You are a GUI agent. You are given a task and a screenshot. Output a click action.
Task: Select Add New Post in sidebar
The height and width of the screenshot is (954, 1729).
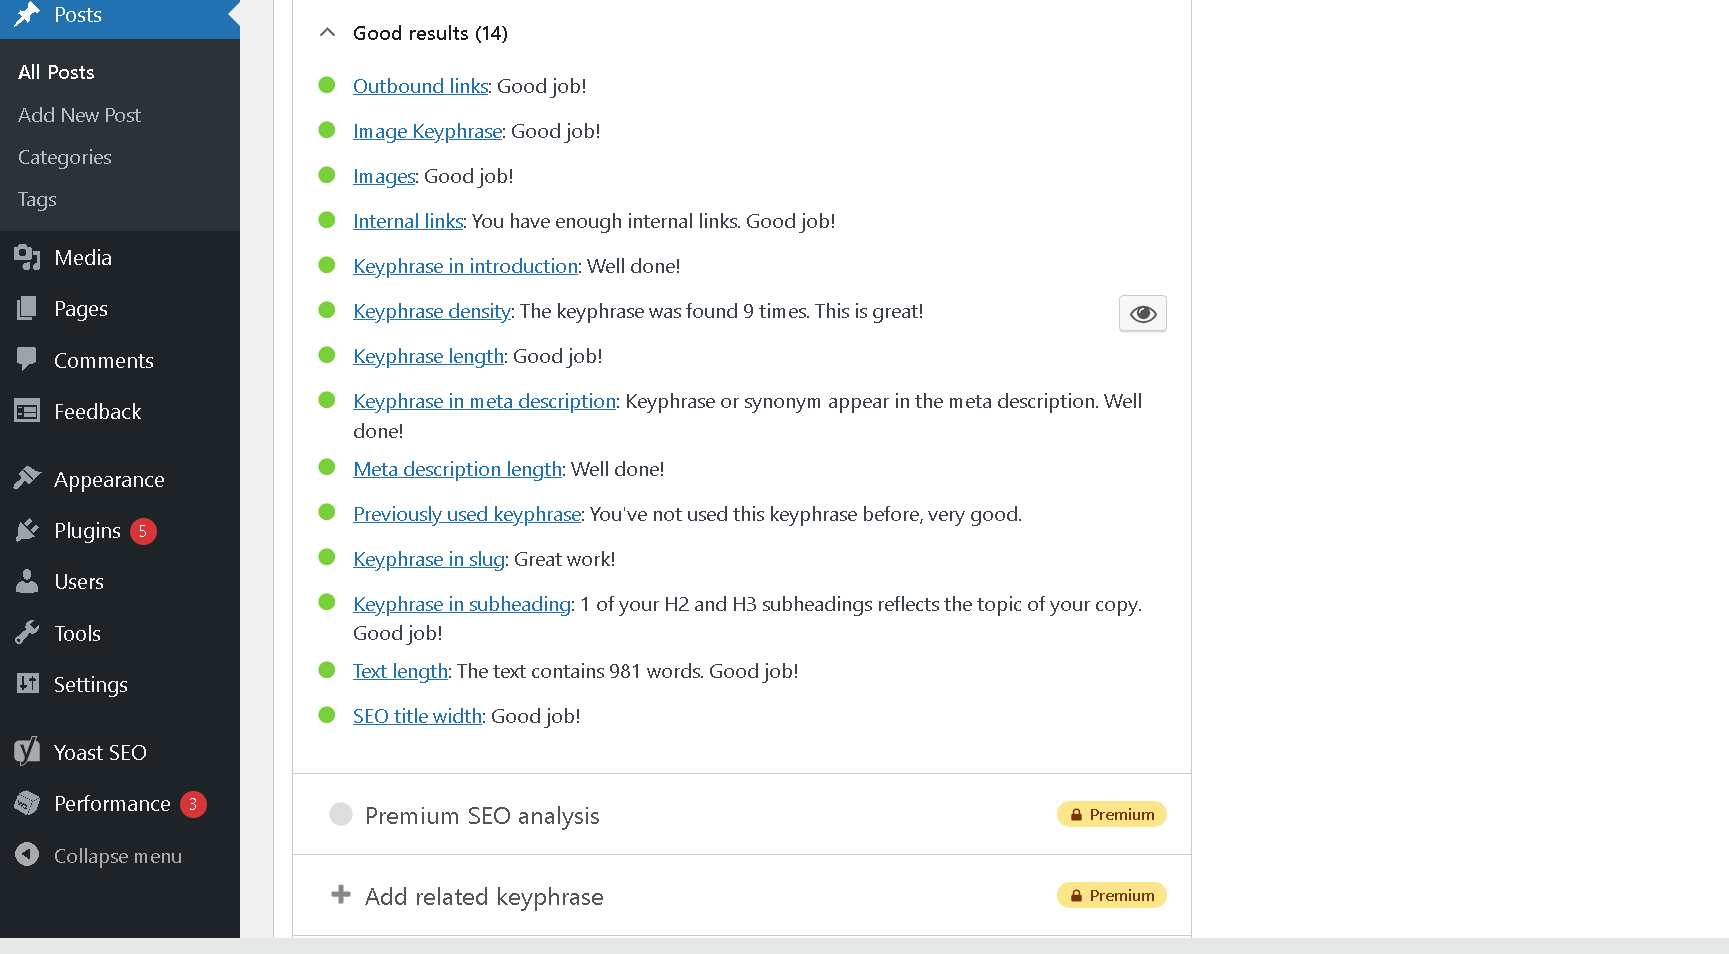pyautogui.click(x=80, y=115)
